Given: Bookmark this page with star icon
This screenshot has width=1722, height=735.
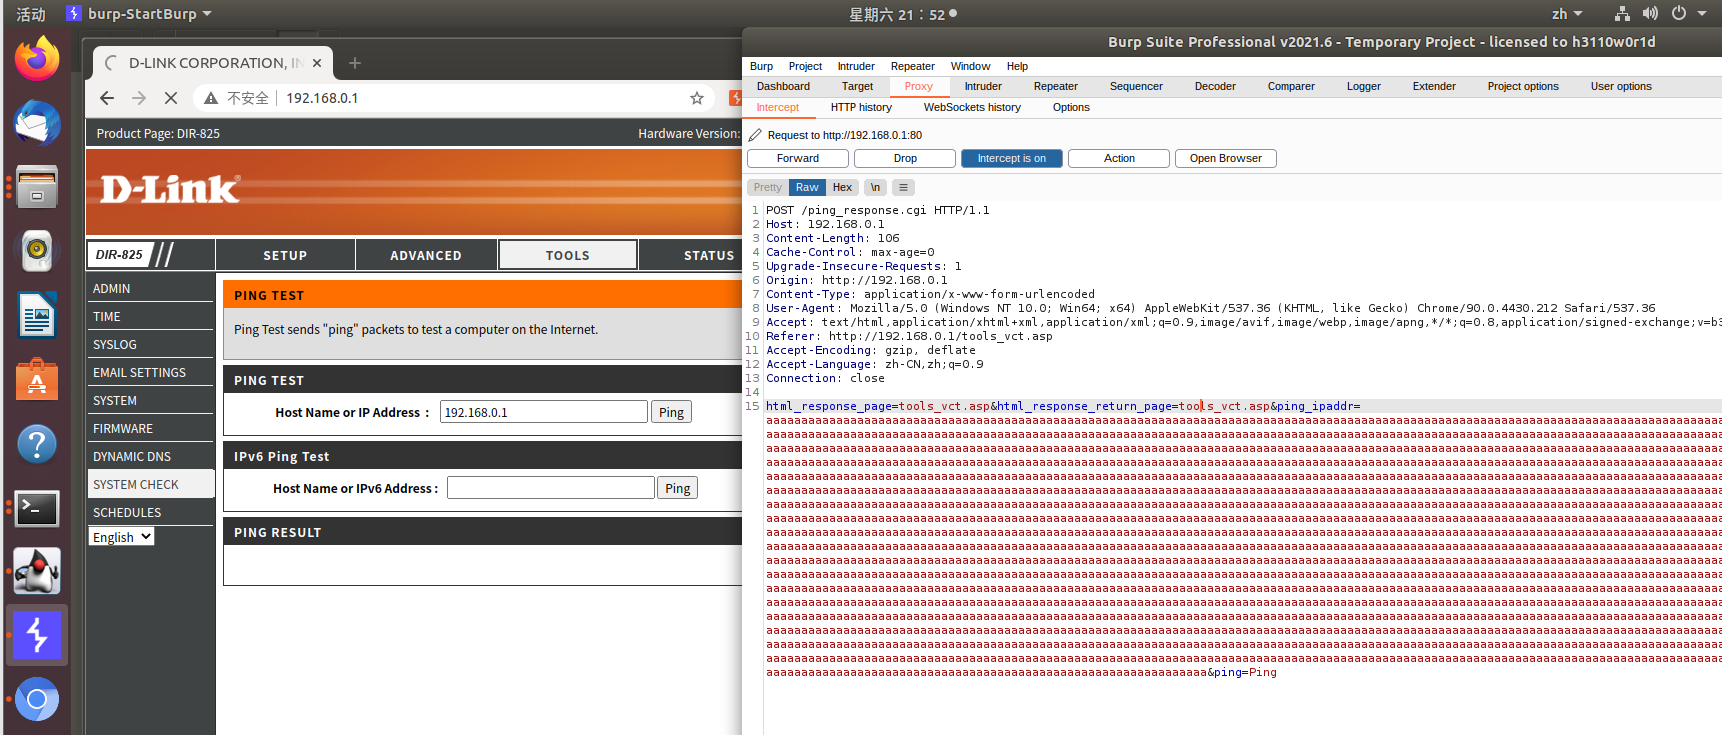Looking at the screenshot, I should 697,98.
